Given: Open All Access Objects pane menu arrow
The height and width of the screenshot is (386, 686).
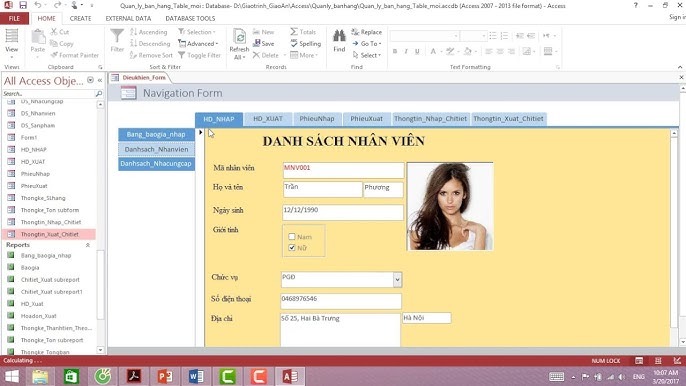Looking at the screenshot, I should pyautogui.click(x=90, y=81).
